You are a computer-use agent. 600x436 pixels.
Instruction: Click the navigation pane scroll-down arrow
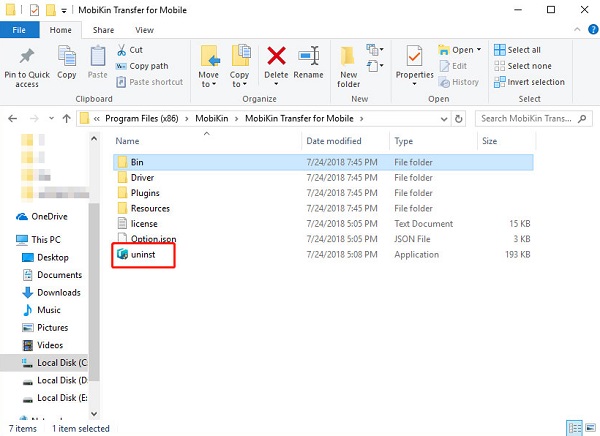pyautogui.click(x=94, y=413)
